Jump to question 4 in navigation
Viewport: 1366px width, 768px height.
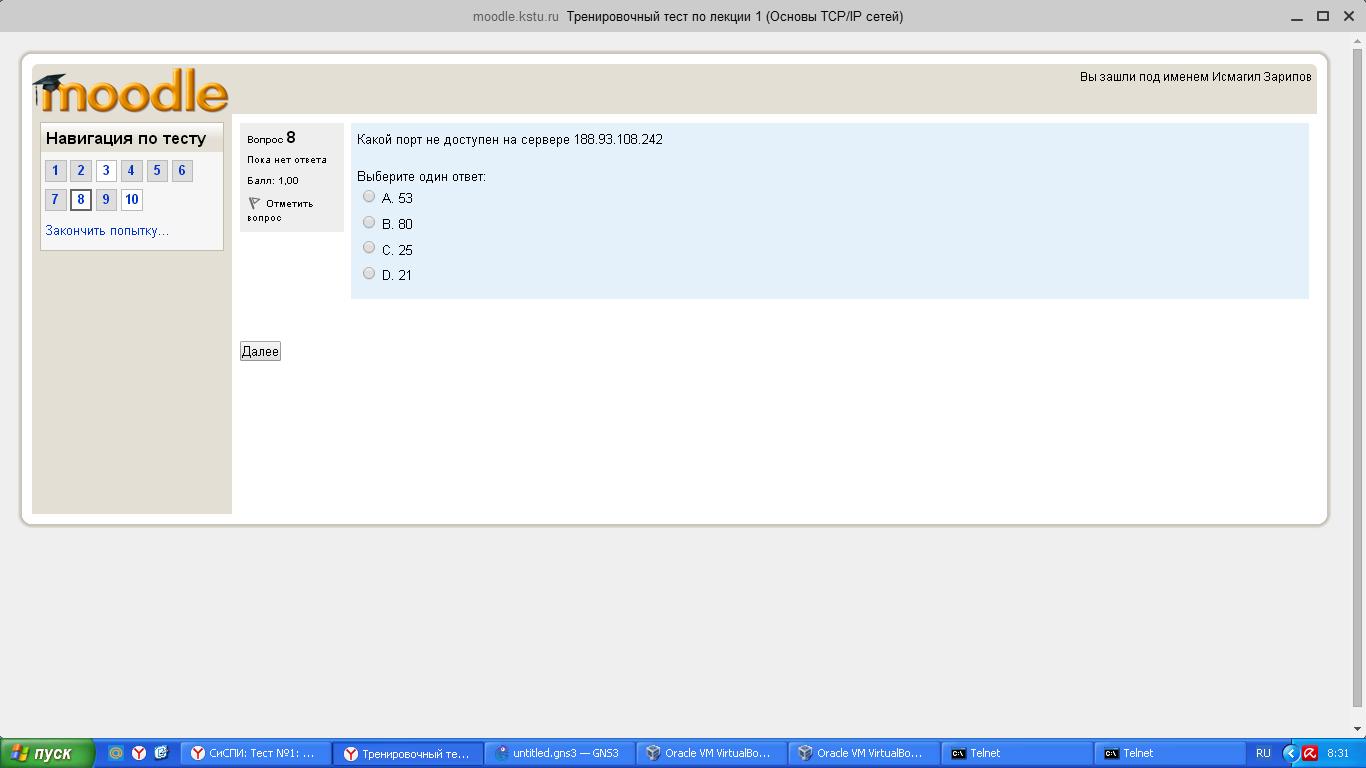tap(131, 171)
